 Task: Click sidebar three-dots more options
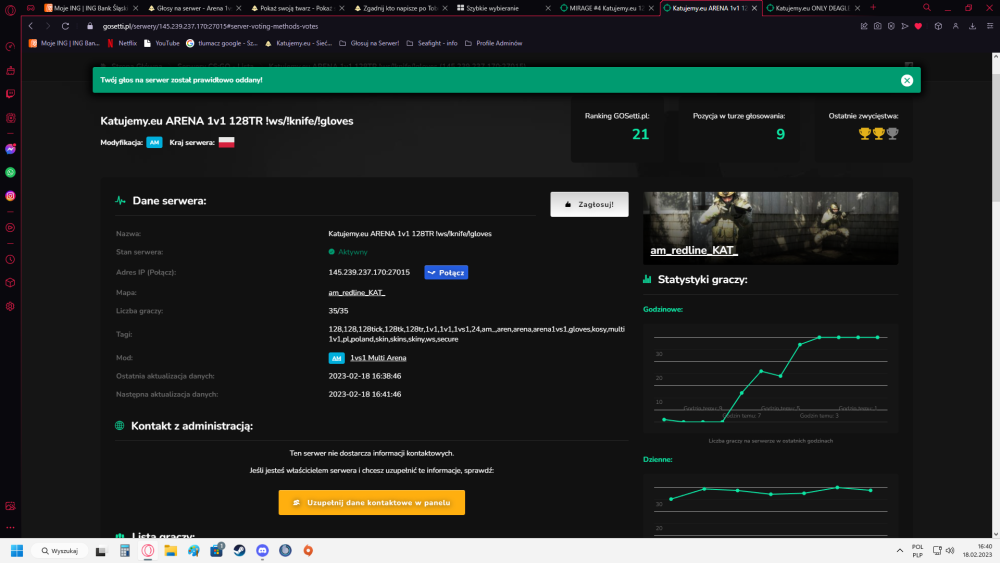point(10,527)
